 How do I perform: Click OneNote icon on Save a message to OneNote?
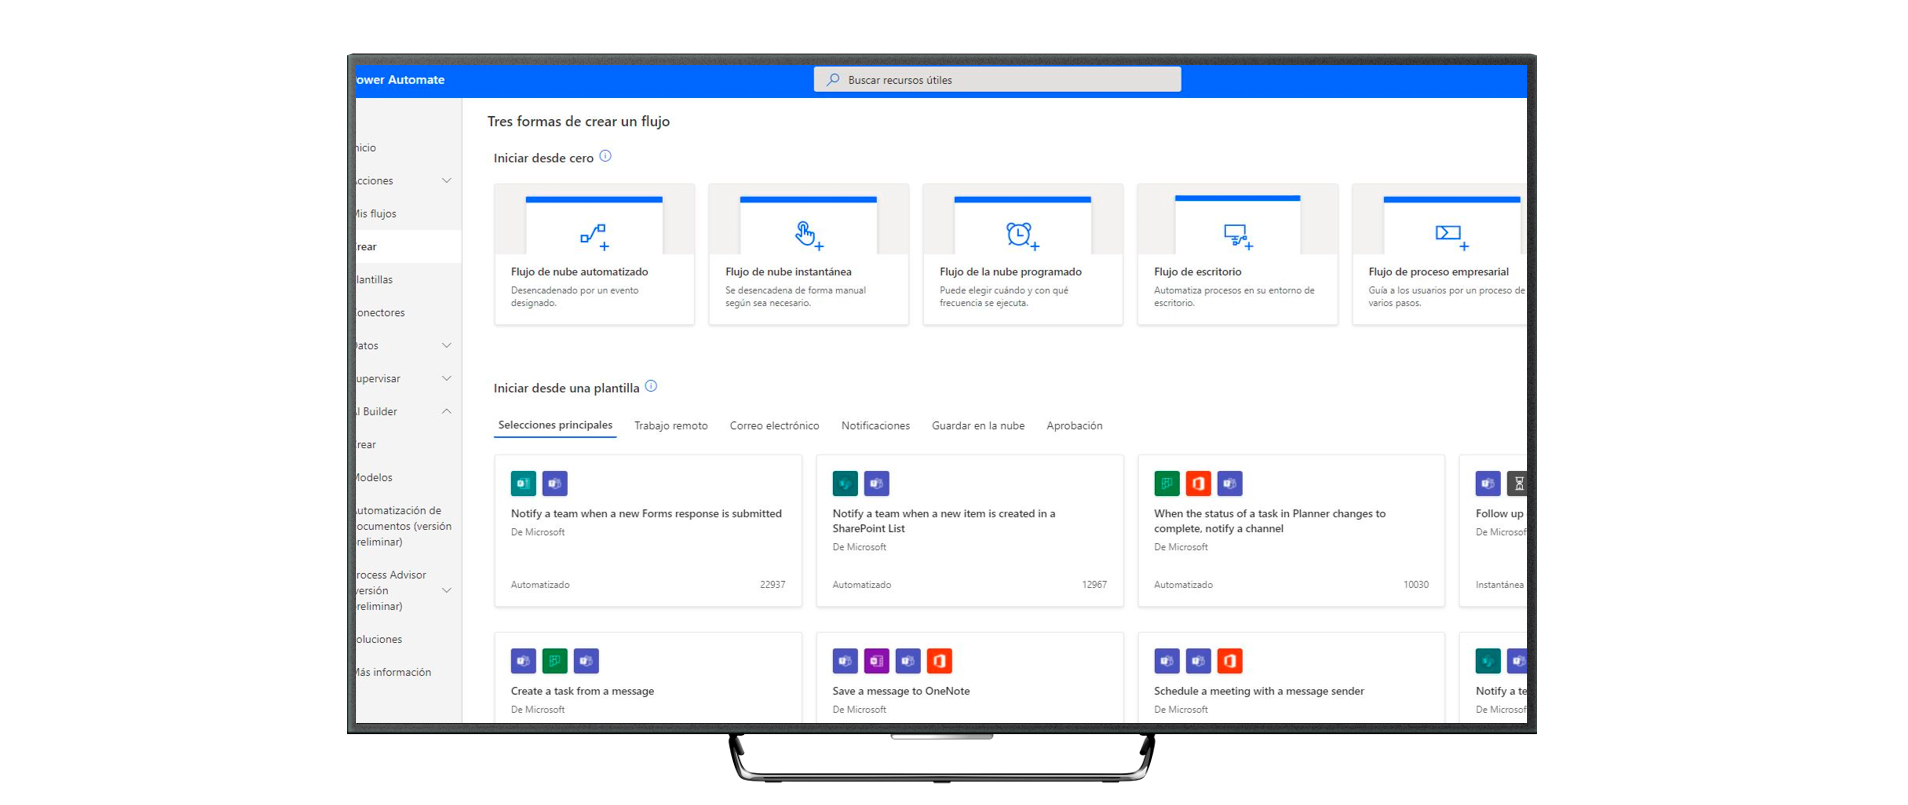tap(877, 661)
